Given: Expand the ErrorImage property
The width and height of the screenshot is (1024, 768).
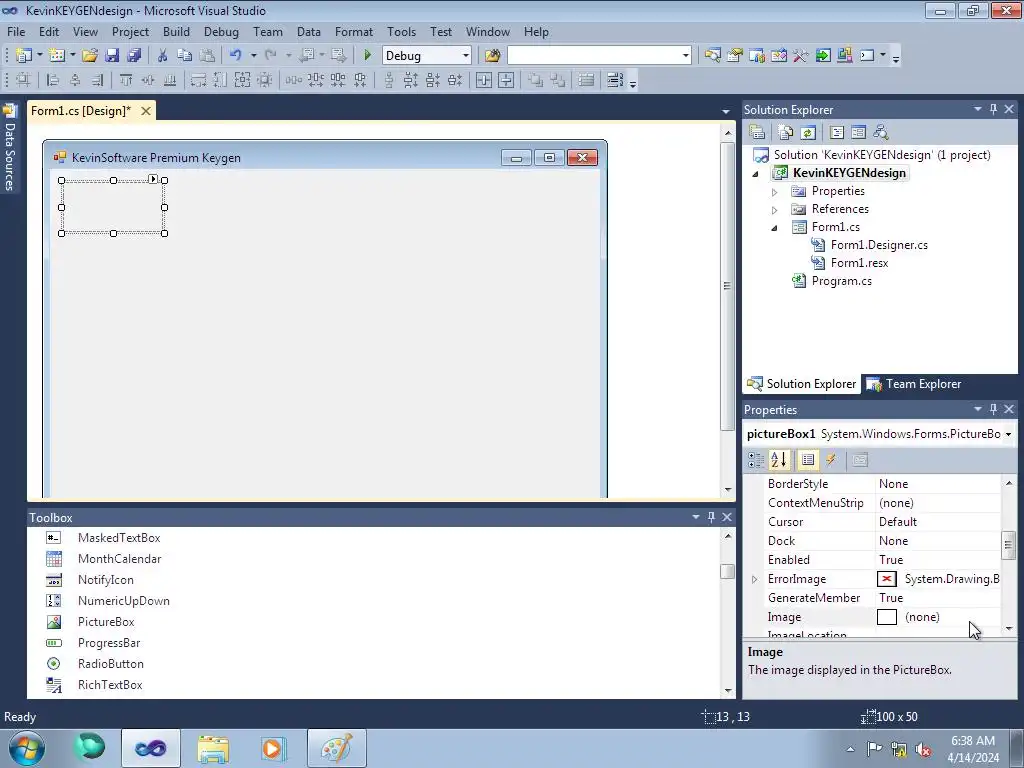Looking at the screenshot, I should pyautogui.click(x=754, y=579).
